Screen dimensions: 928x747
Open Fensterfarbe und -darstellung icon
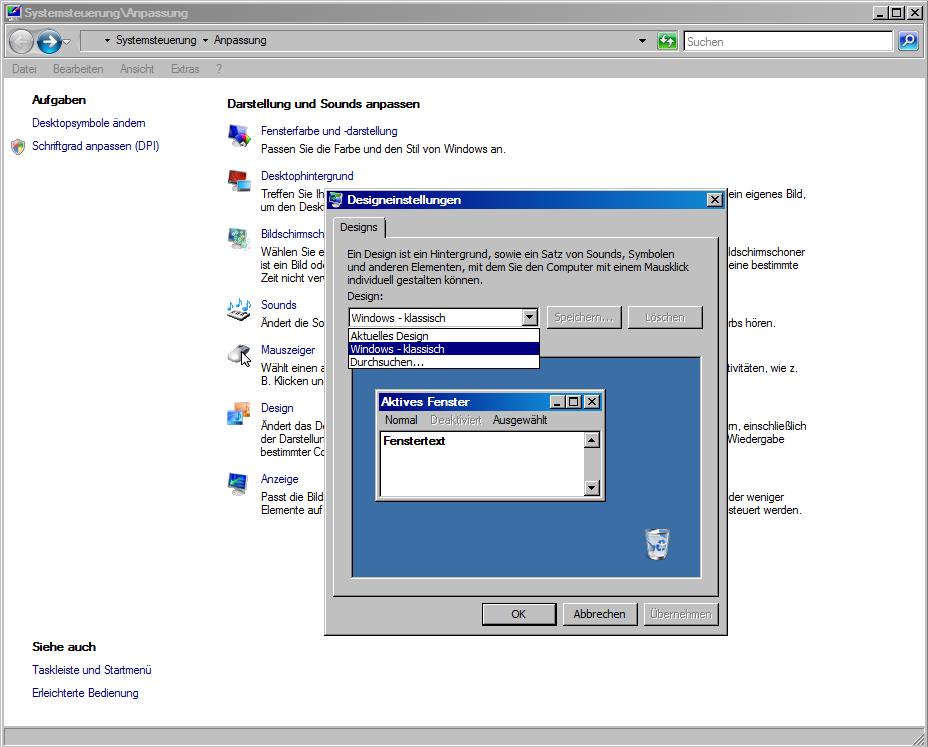pos(240,136)
